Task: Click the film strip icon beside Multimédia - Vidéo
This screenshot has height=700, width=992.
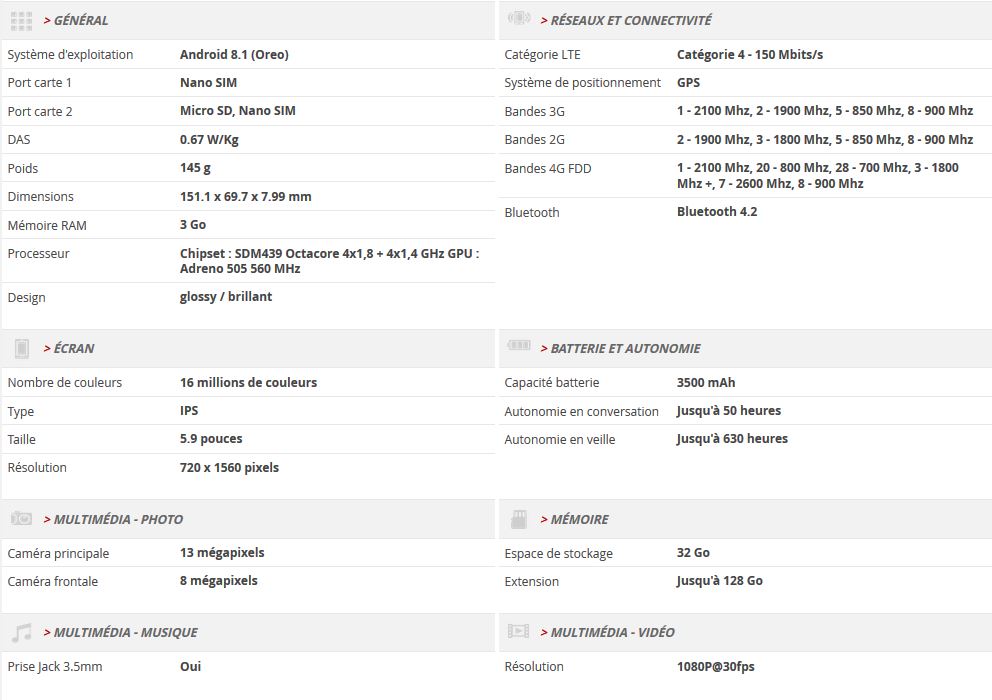Action: click(x=519, y=631)
